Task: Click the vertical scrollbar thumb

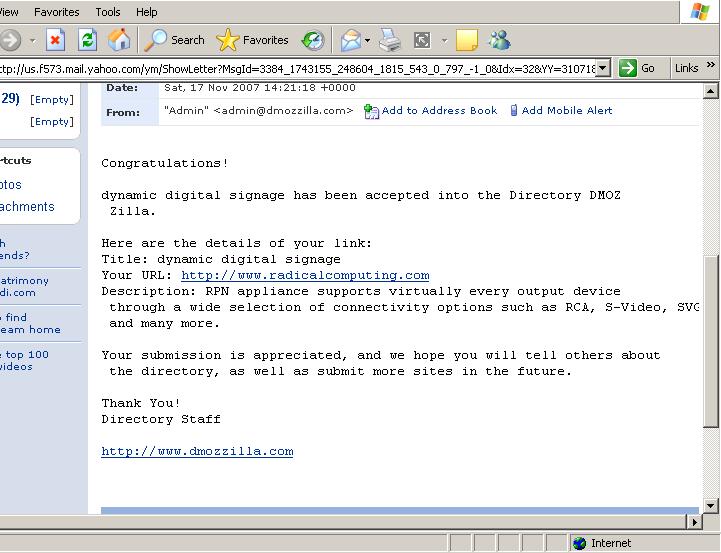Action: pyautogui.click(x=710, y=341)
